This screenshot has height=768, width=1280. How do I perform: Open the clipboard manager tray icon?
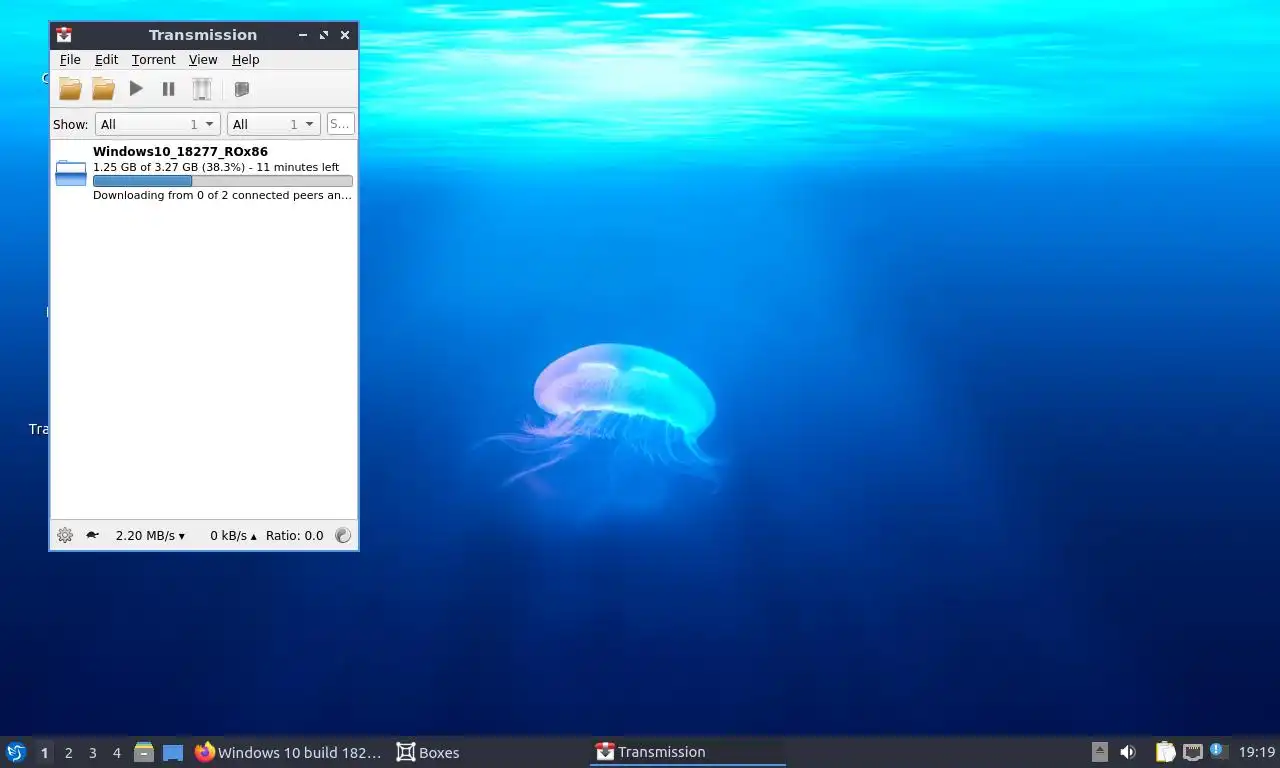[x=1165, y=752]
